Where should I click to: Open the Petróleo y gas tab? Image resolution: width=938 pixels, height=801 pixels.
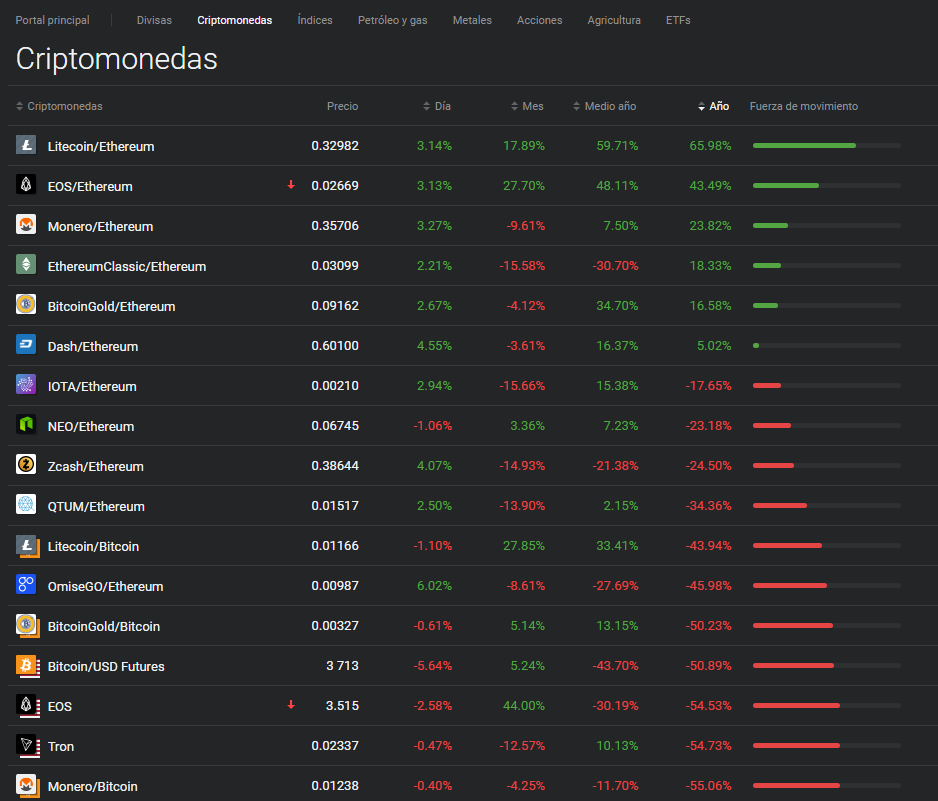tap(392, 20)
